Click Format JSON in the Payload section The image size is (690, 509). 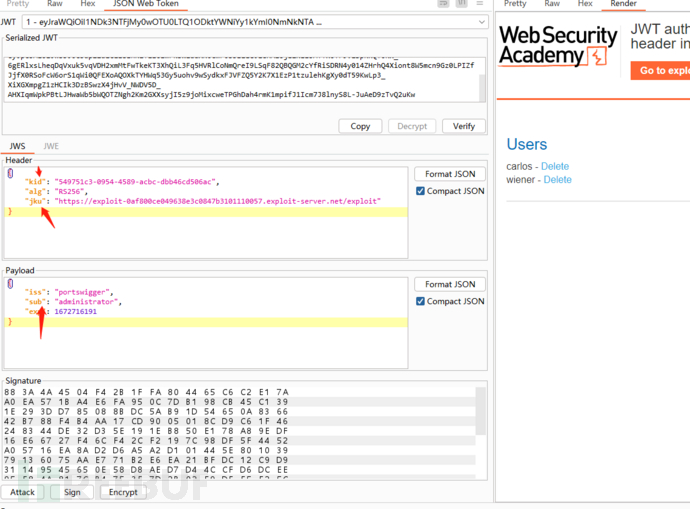(450, 284)
